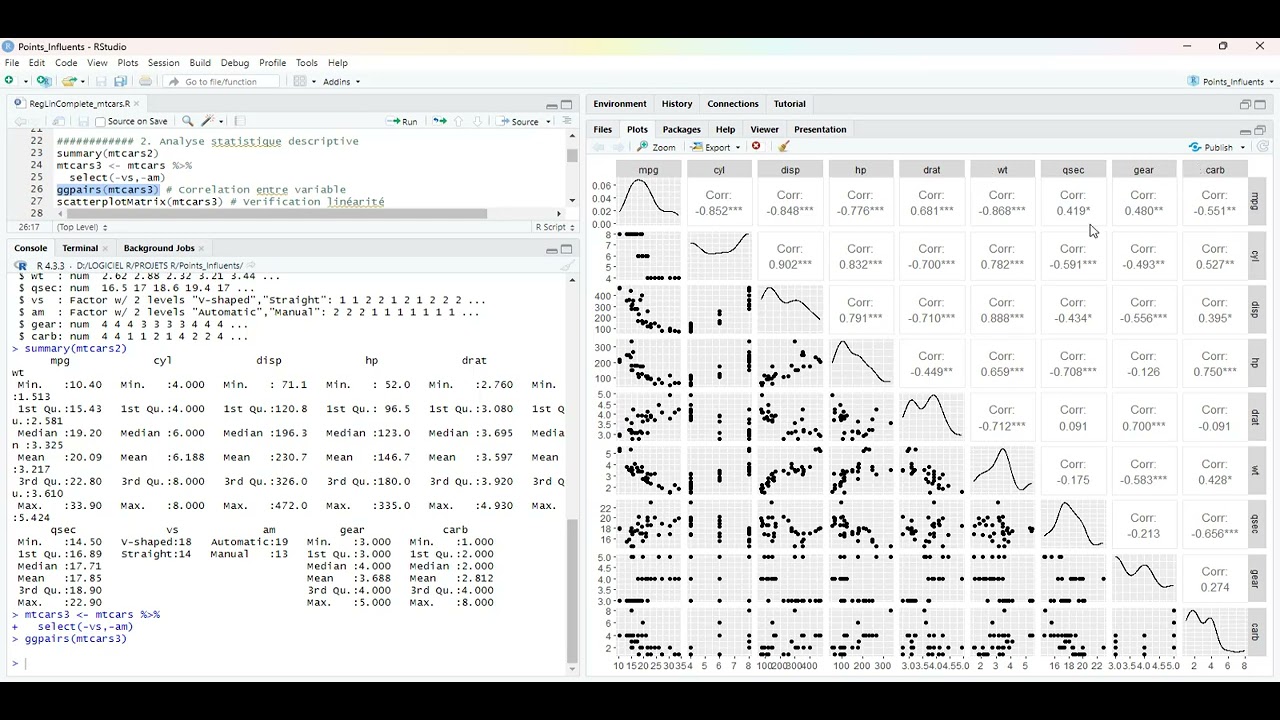The width and height of the screenshot is (1280, 720).
Task: Close the Terminal tab
Action: point(105,248)
